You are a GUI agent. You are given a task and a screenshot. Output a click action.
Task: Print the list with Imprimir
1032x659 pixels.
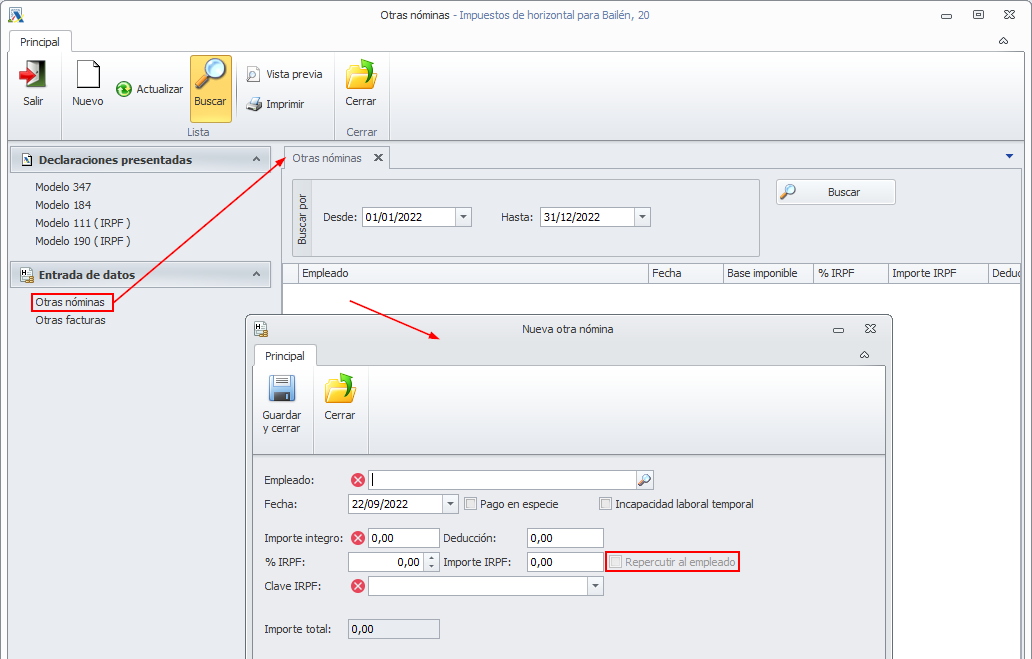coord(253,104)
